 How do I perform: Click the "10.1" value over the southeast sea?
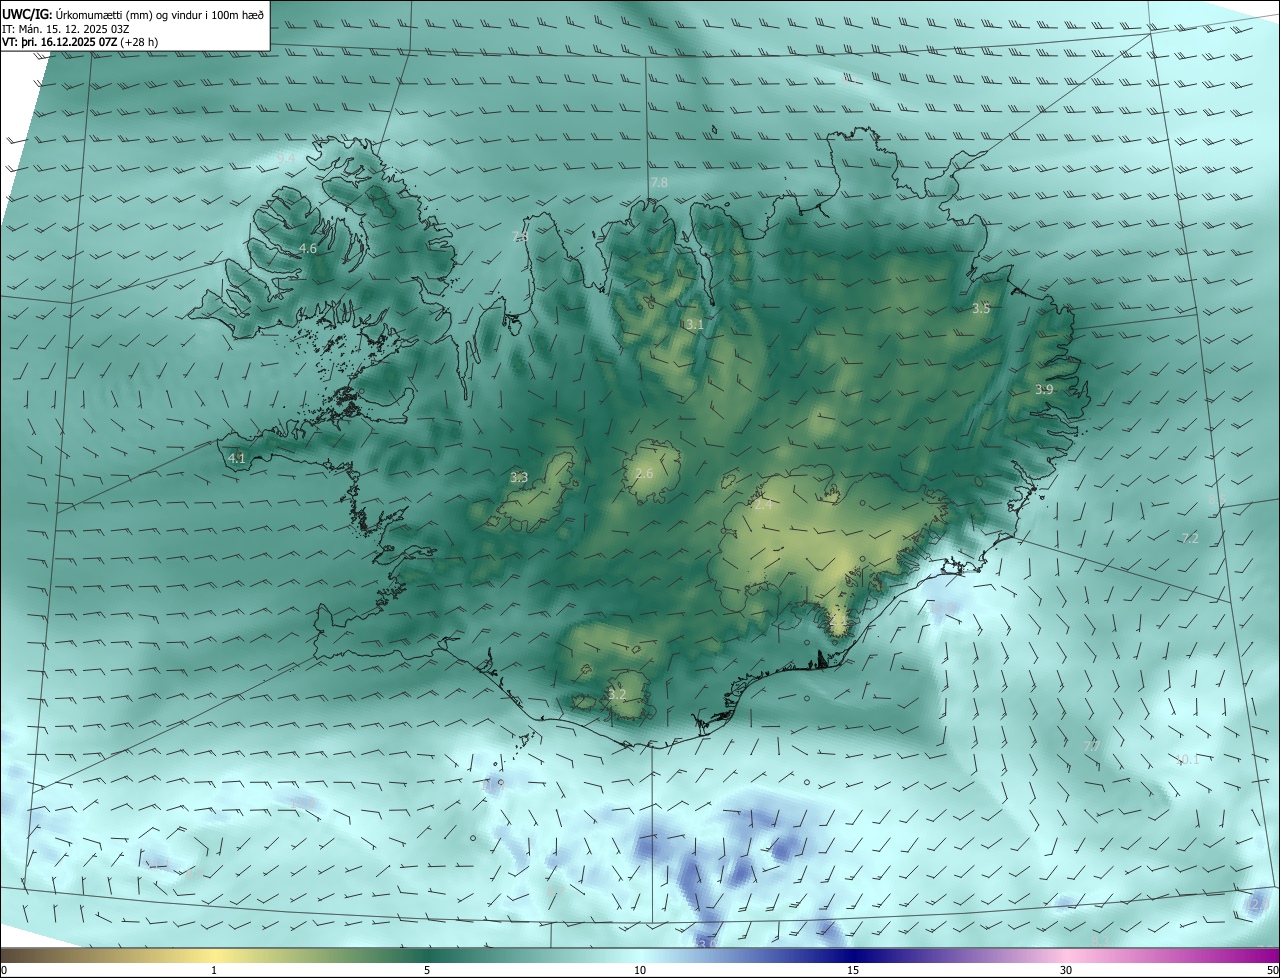1187,761
